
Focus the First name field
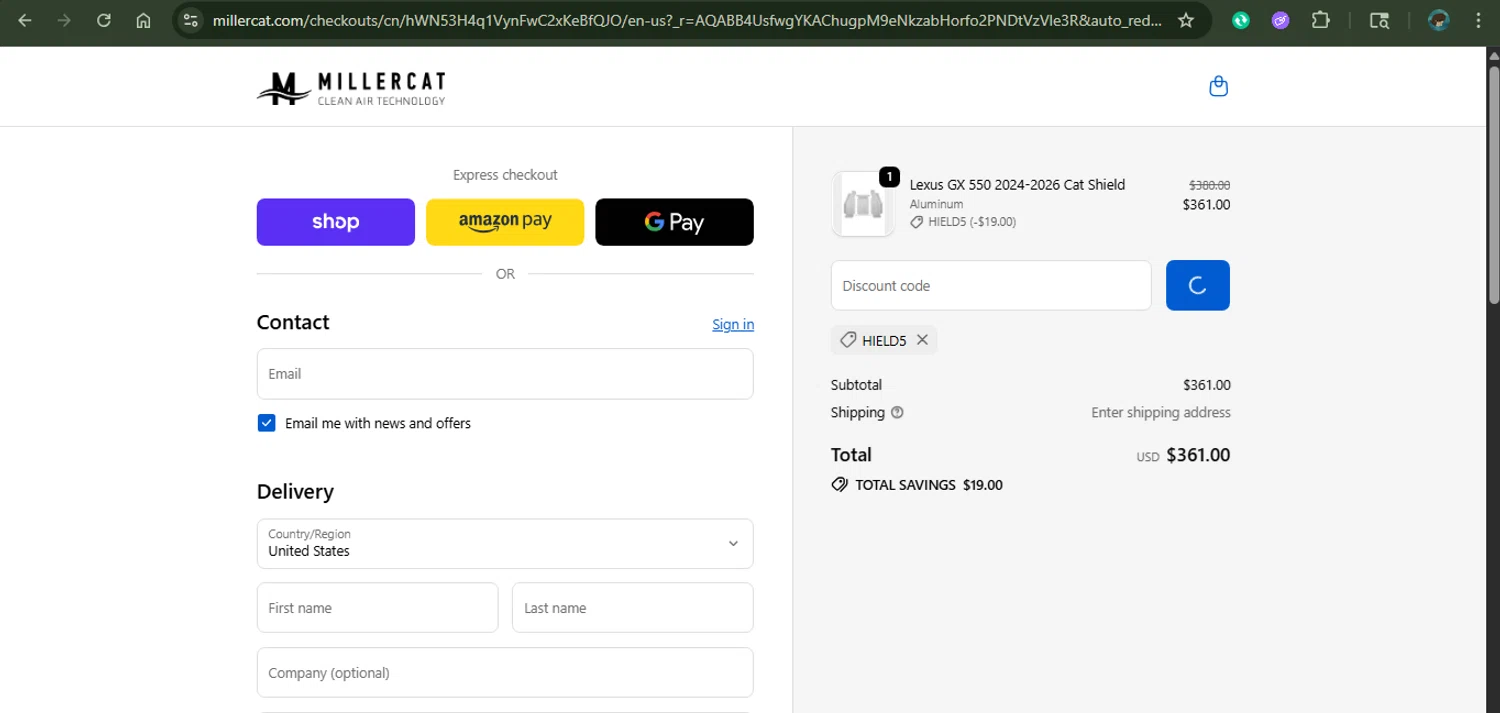tap(377, 608)
